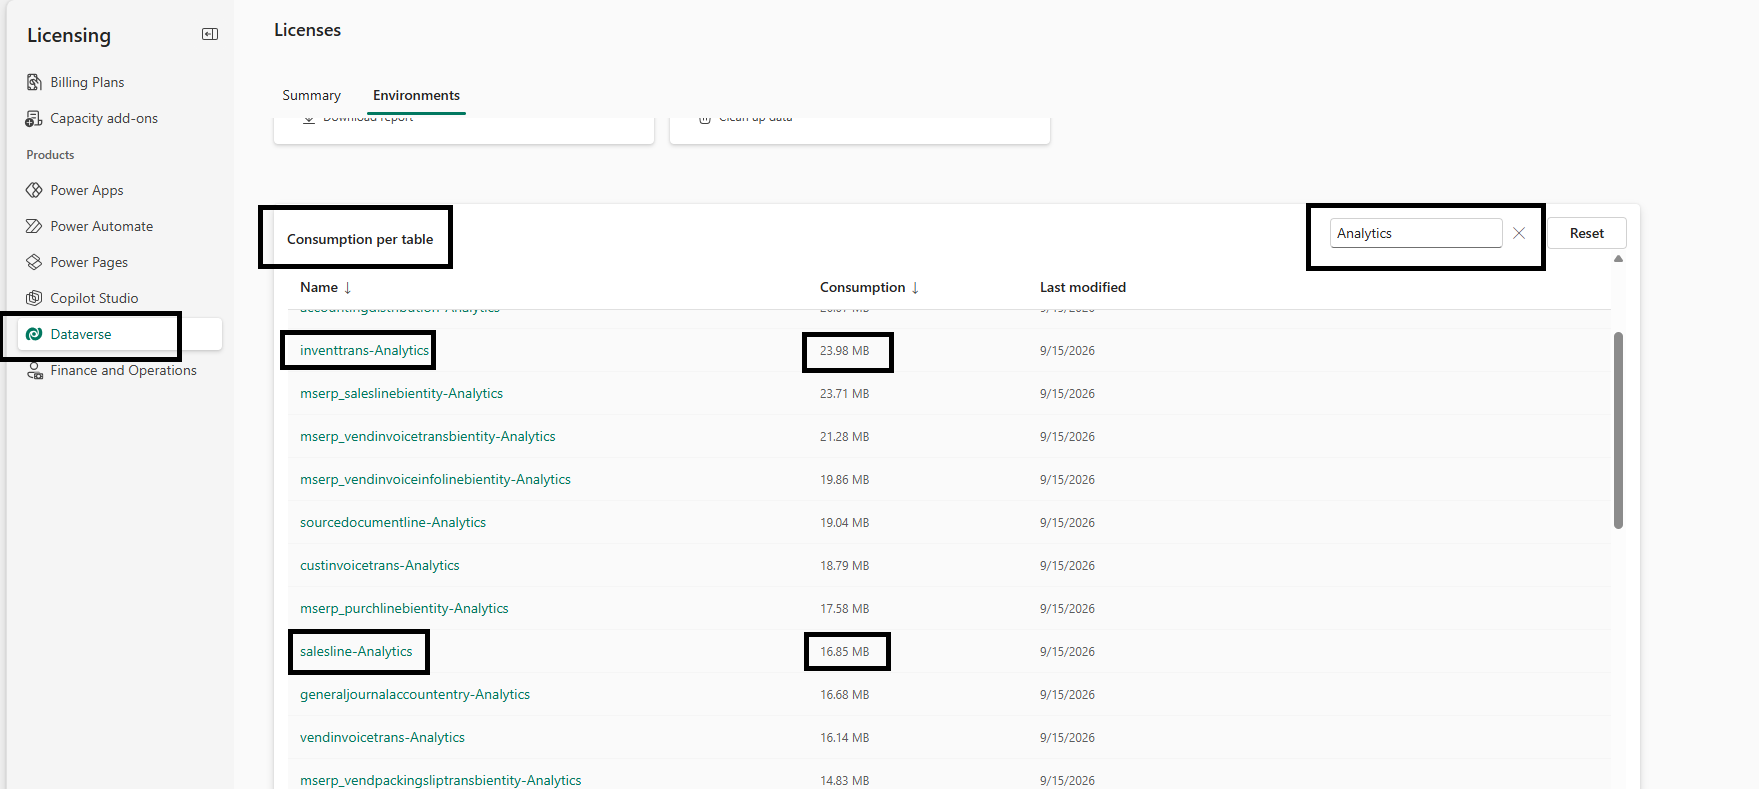Screen dimensions: 1759x789
Task: Click the 17.58 MB consumption value
Action: pyautogui.click(x=844, y=609)
